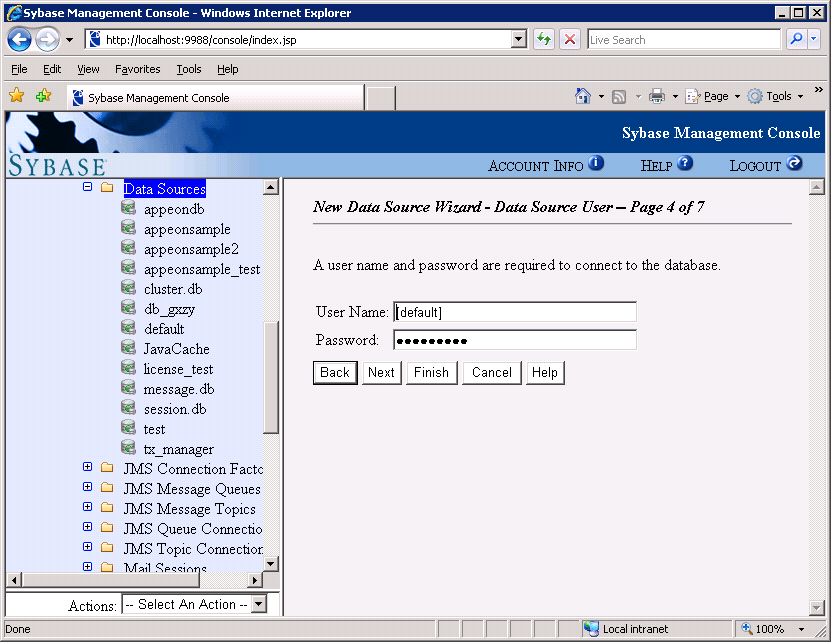
Task: Click in the User Name field
Action: pyautogui.click(x=515, y=312)
